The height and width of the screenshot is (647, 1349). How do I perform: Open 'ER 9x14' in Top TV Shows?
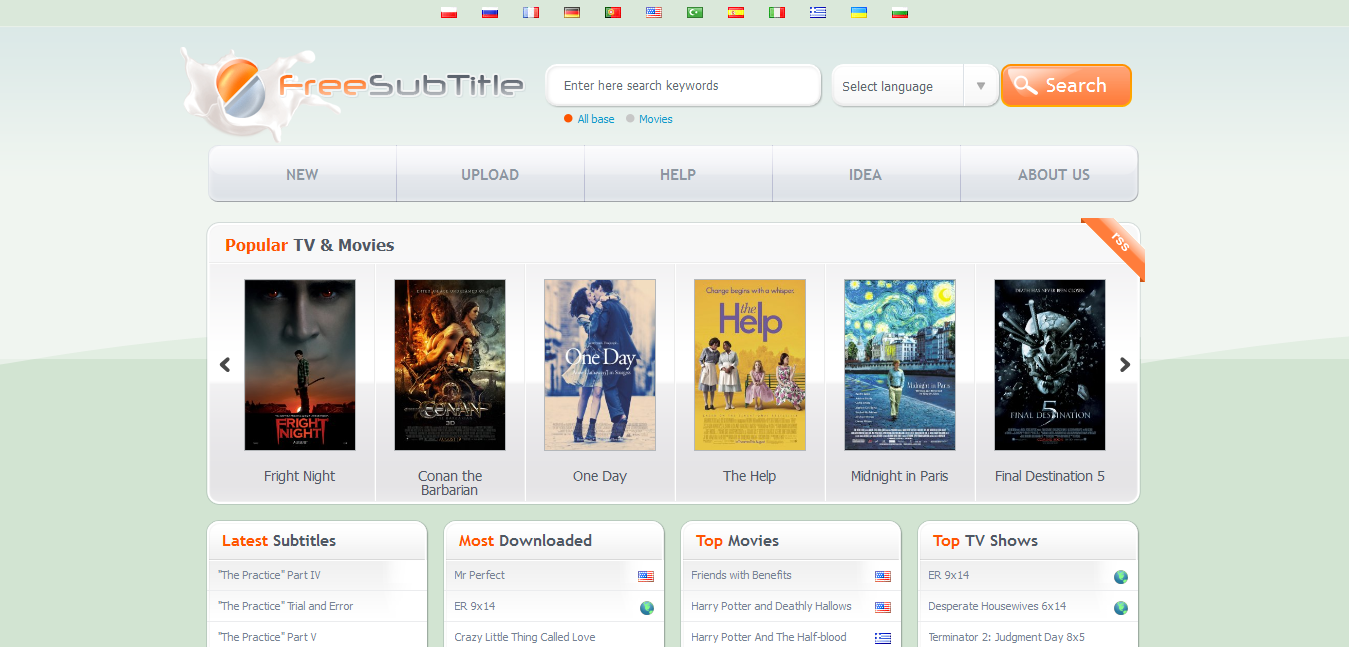click(949, 575)
